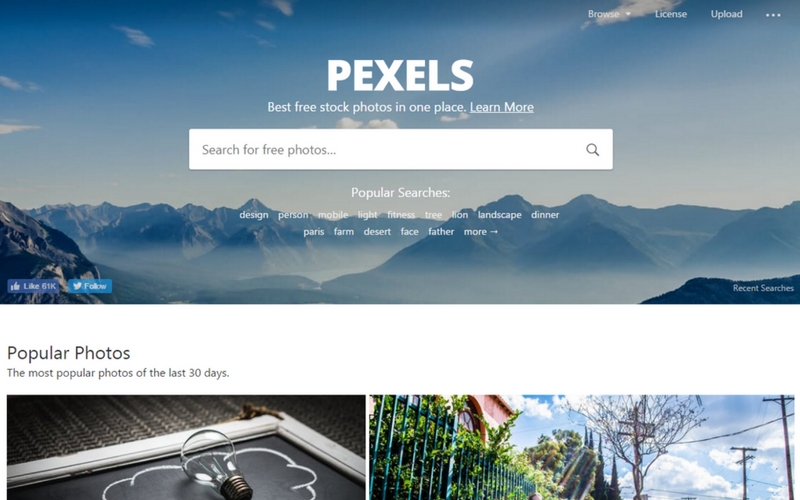
Task: Pick the 'father' popular search tag
Action: pos(441,232)
